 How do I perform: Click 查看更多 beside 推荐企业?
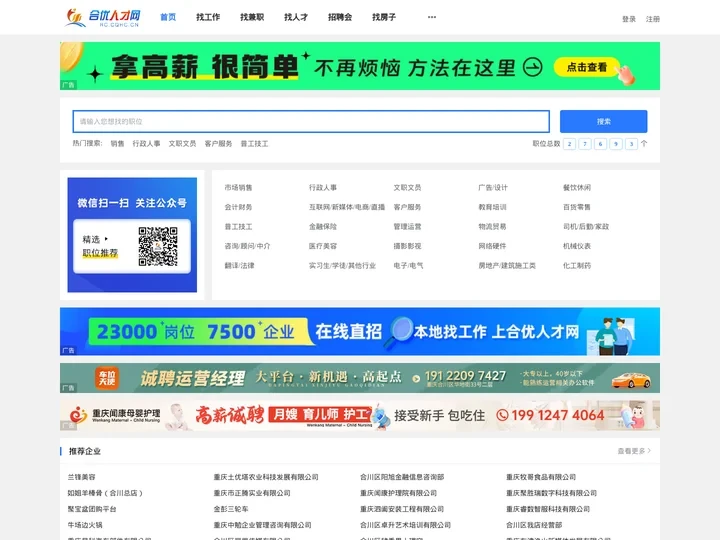tap(634, 451)
